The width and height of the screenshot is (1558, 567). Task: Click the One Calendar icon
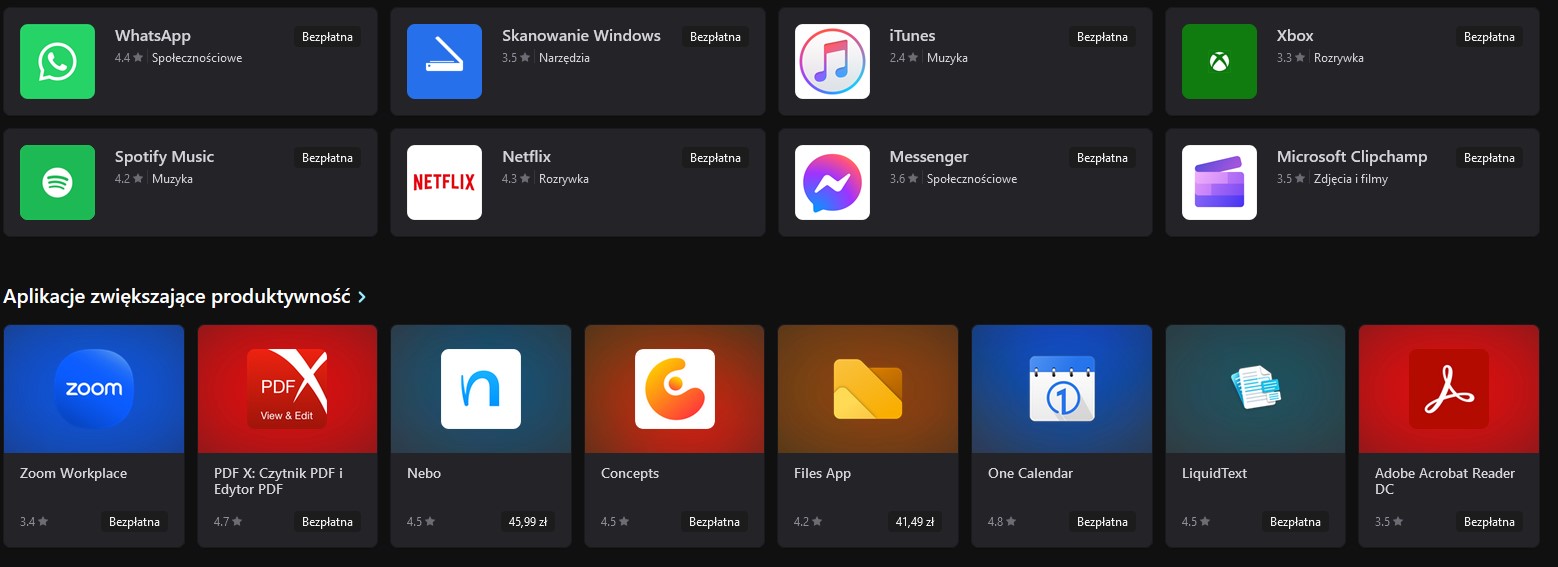point(1062,389)
